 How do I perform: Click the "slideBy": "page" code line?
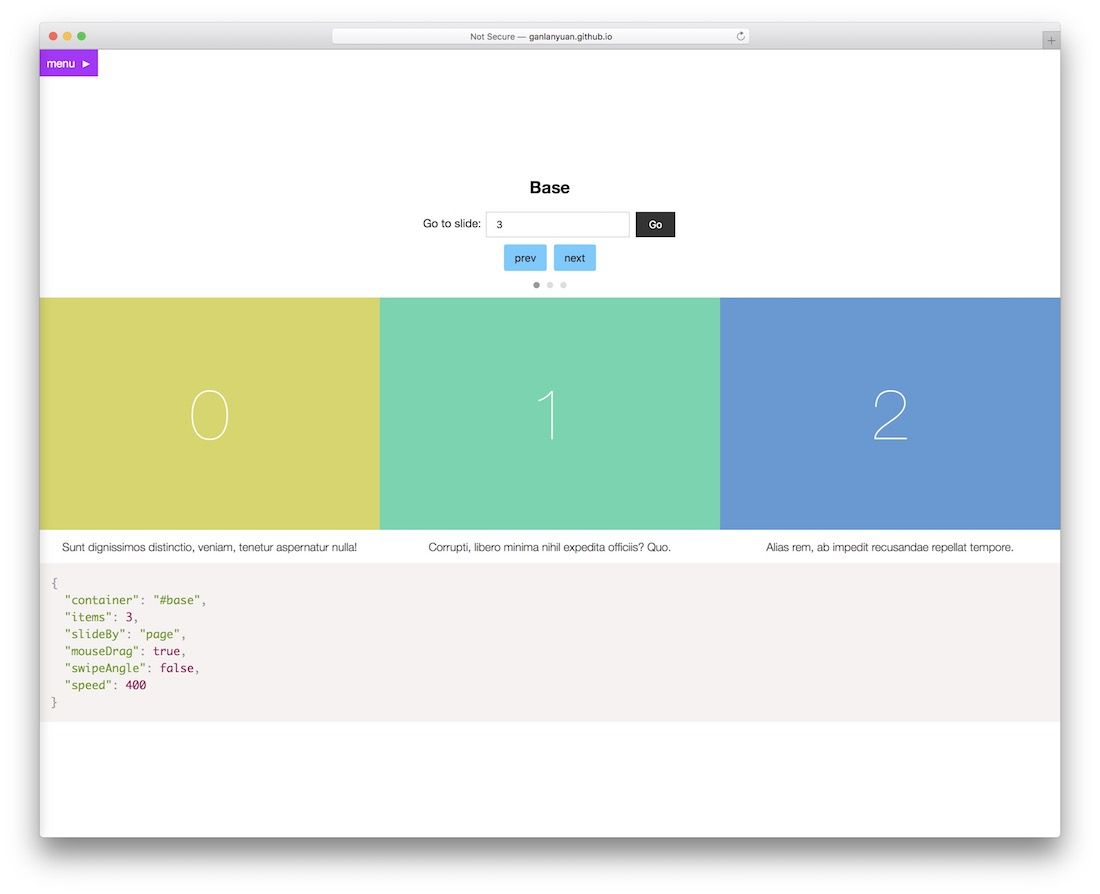click(126, 634)
